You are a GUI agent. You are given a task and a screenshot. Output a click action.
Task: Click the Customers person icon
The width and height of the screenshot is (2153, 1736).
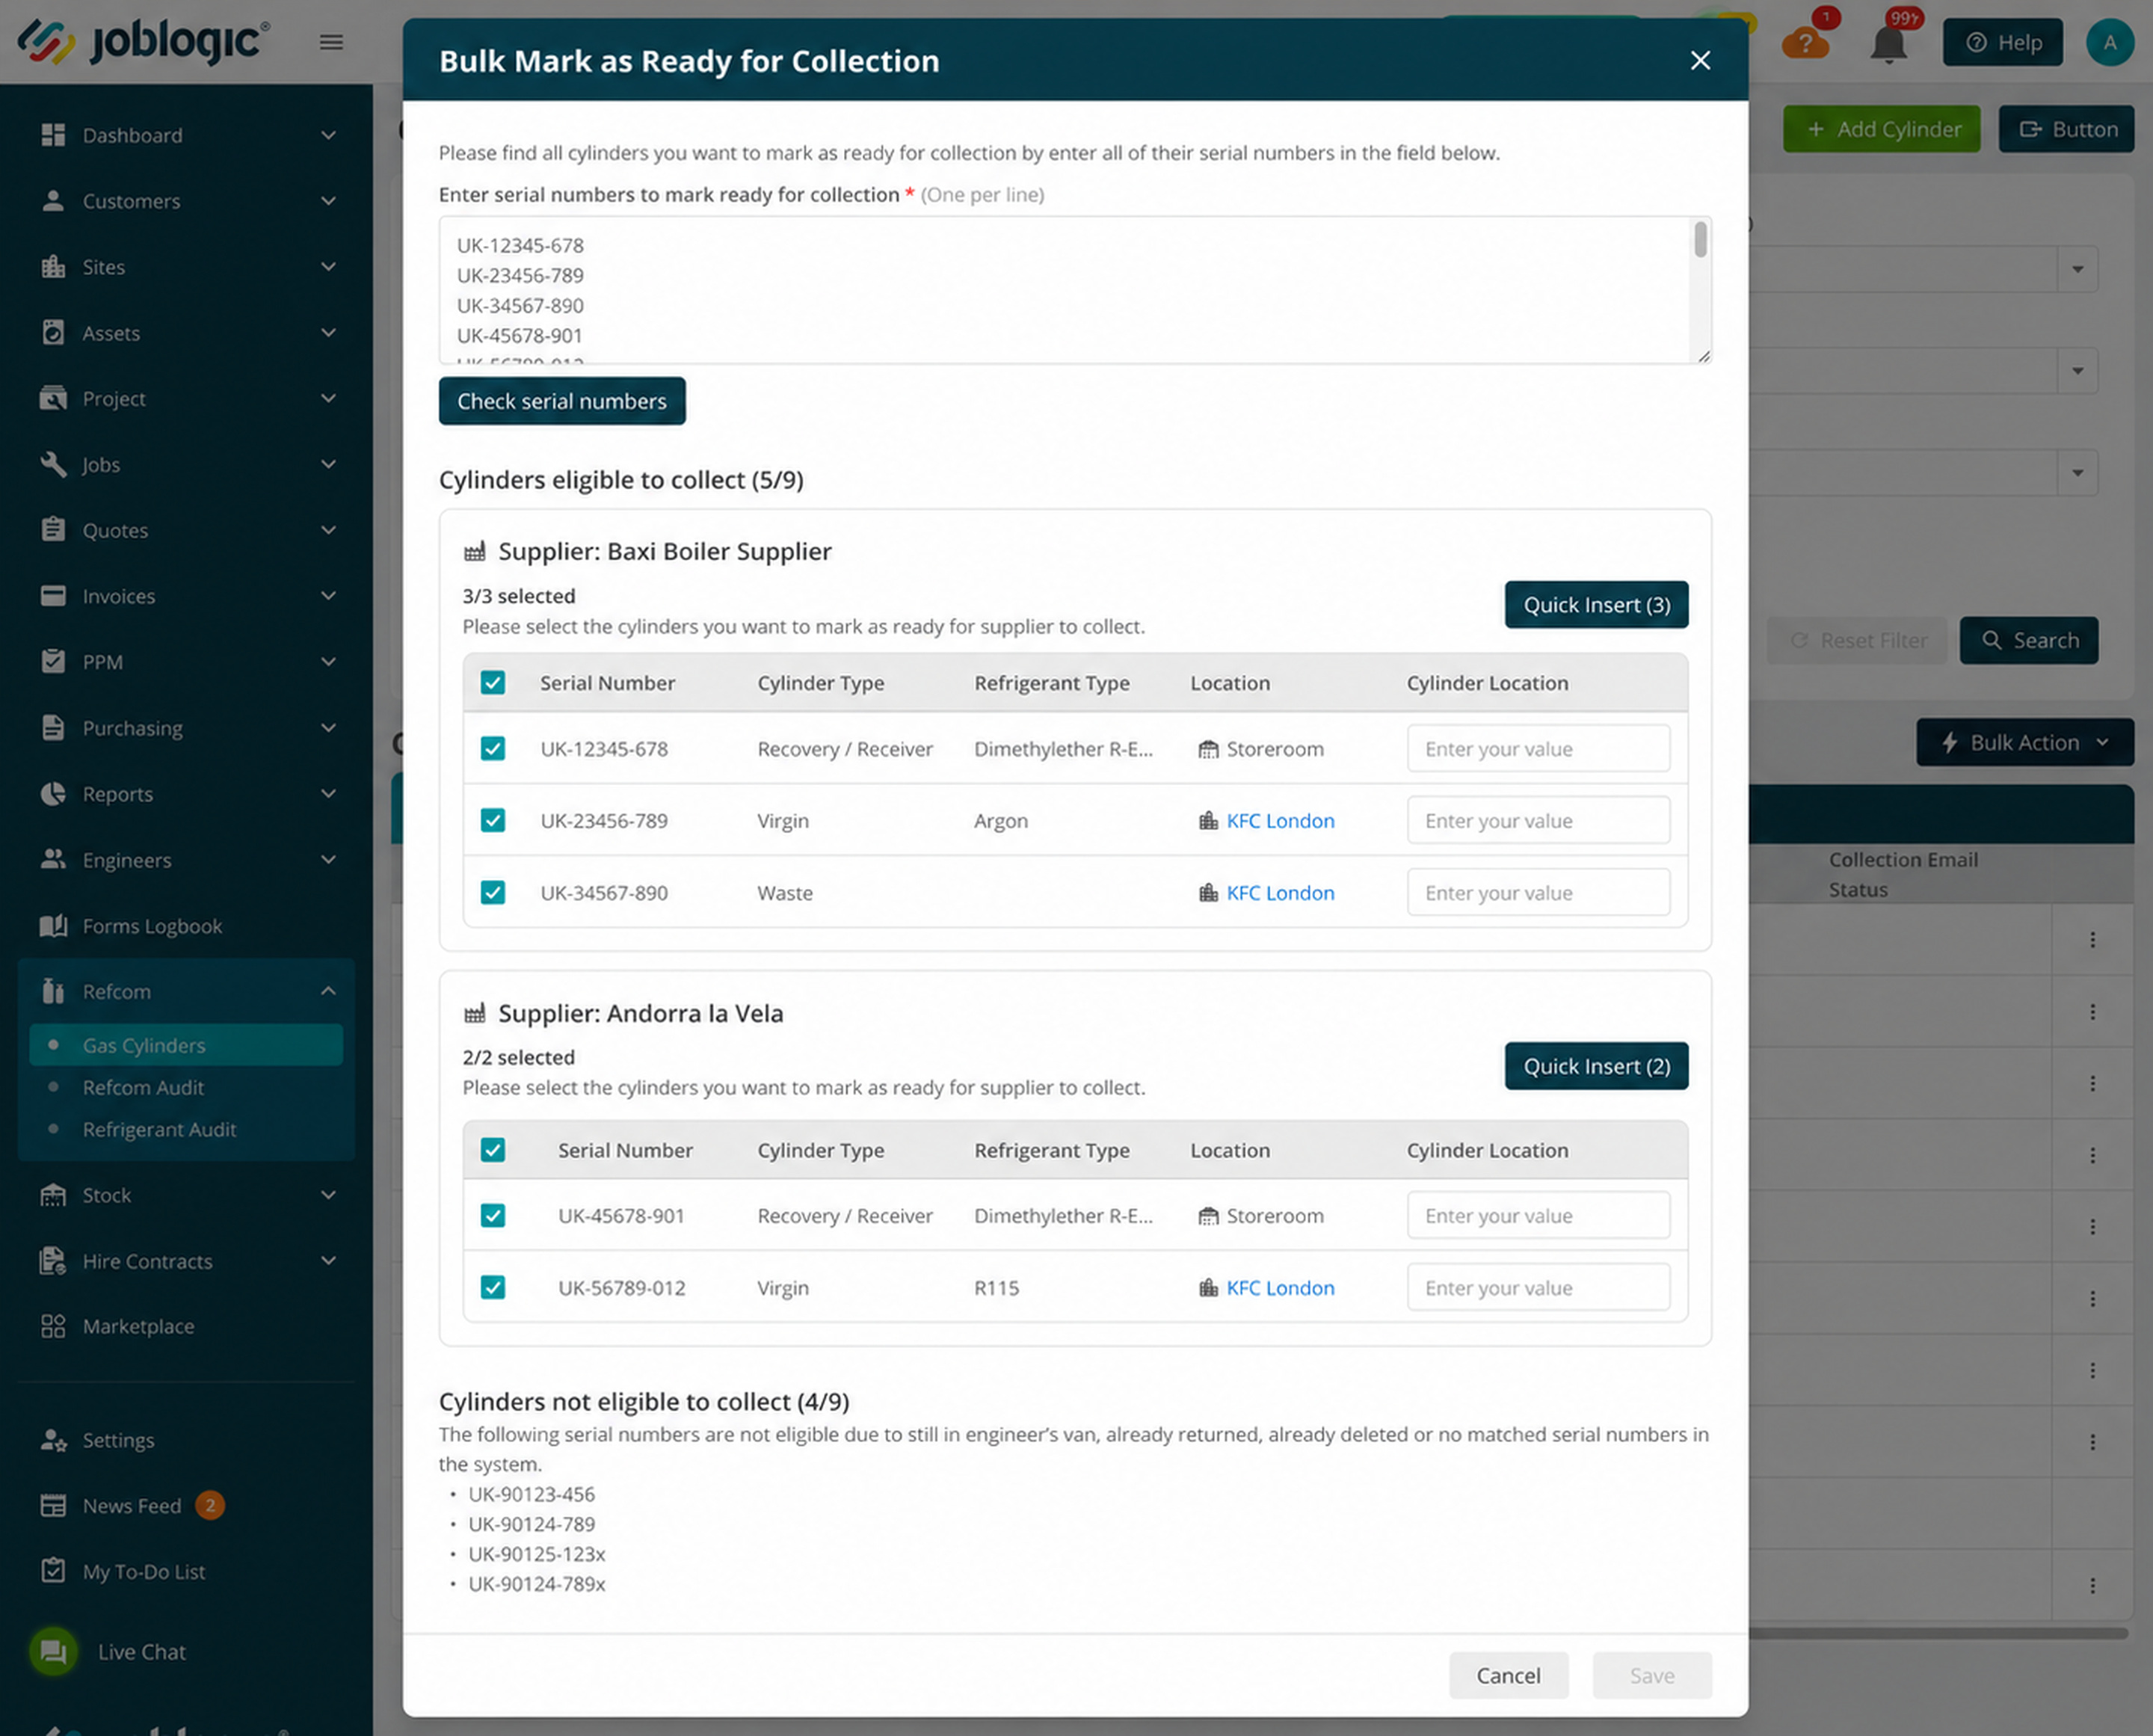coord(53,201)
